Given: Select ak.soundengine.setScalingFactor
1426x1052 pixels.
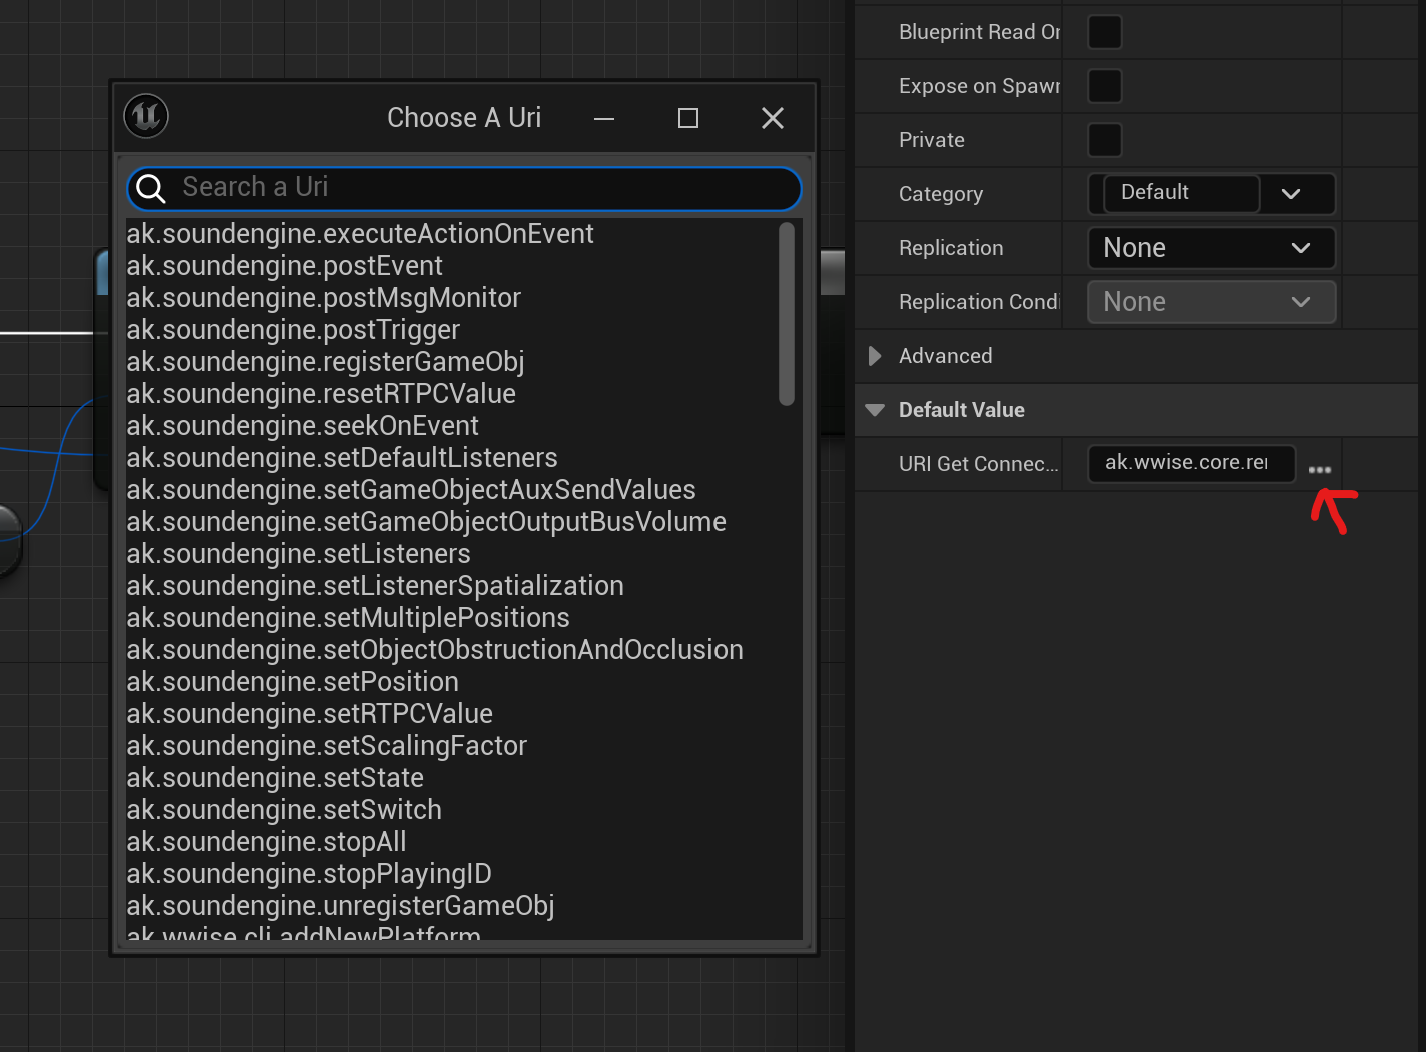Looking at the screenshot, I should [x=327, y=746].
